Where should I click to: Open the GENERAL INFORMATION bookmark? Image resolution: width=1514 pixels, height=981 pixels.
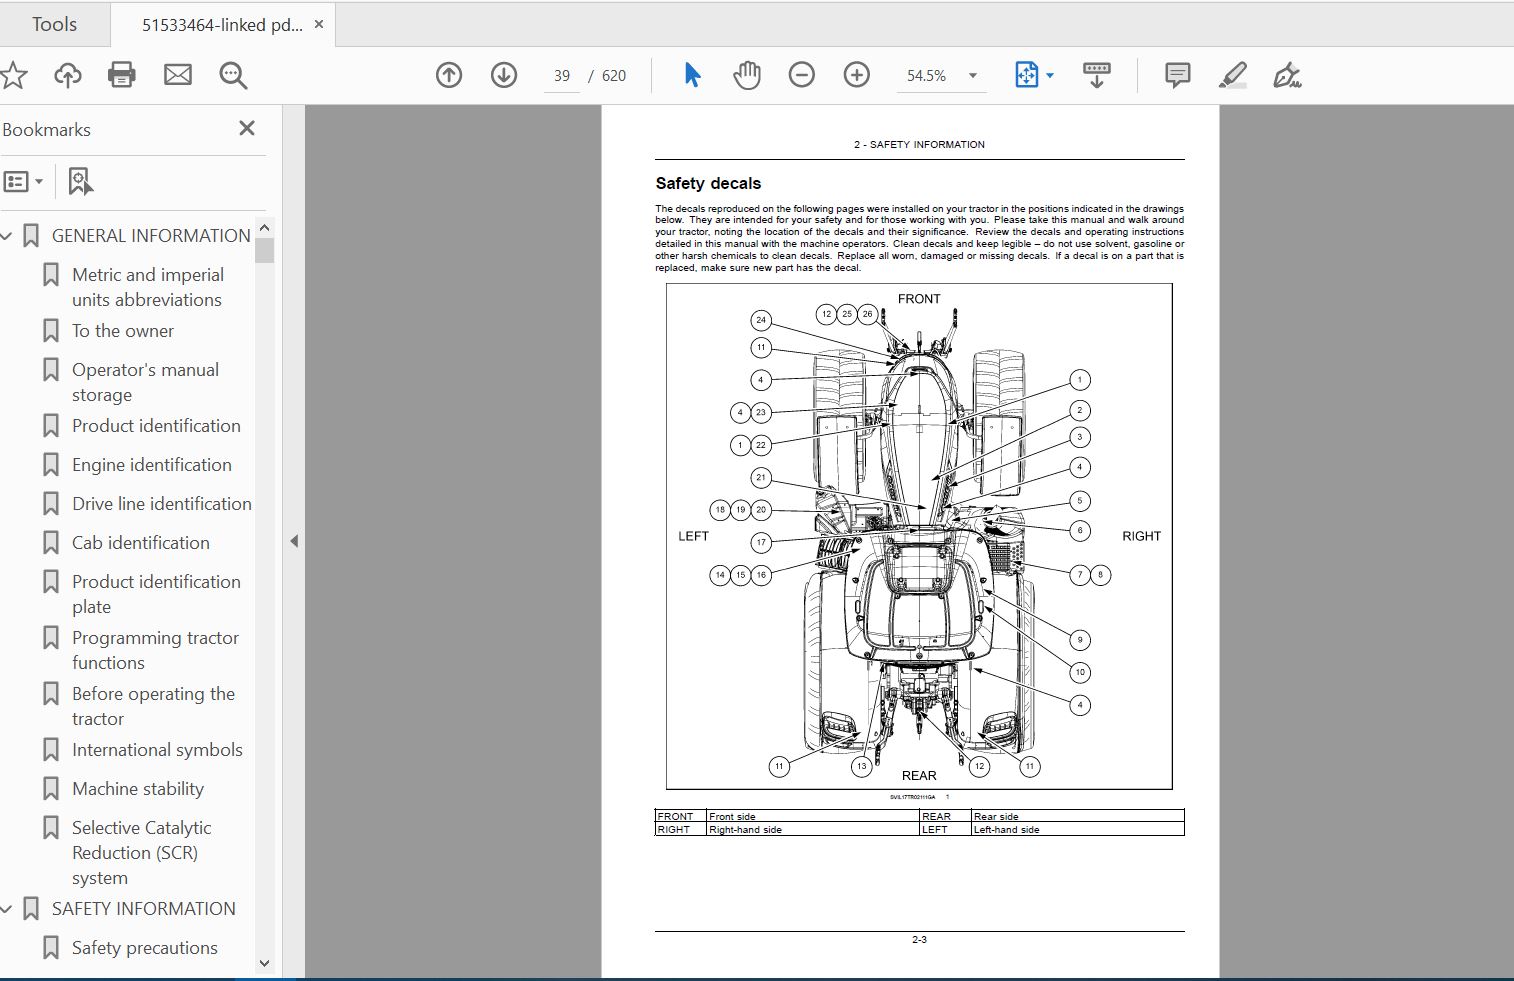click(x=151, y=236)
